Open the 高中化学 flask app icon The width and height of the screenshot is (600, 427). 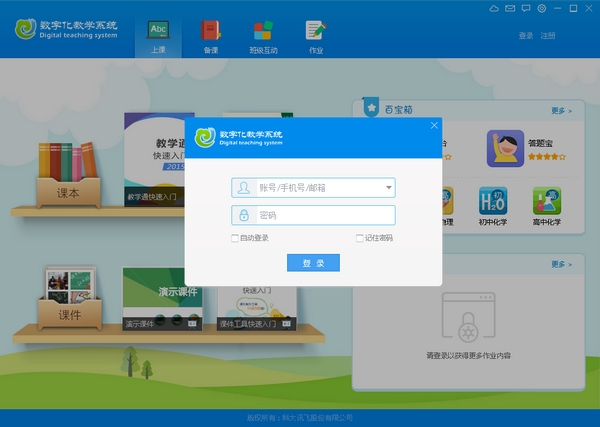click(x=547, y=201)
